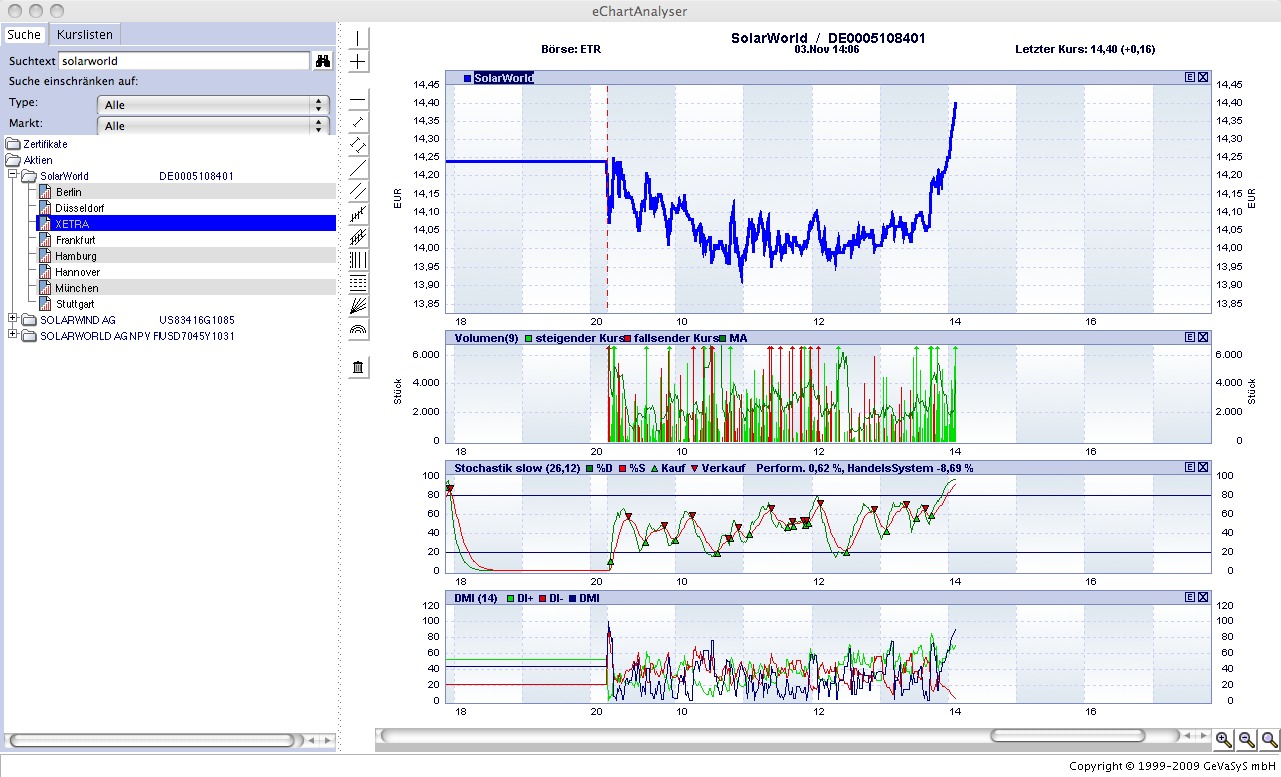The width and height of the screenshot is (1281, 777).
Task: Select the Stuttgart exchange entry
Action: coord(186,303)
